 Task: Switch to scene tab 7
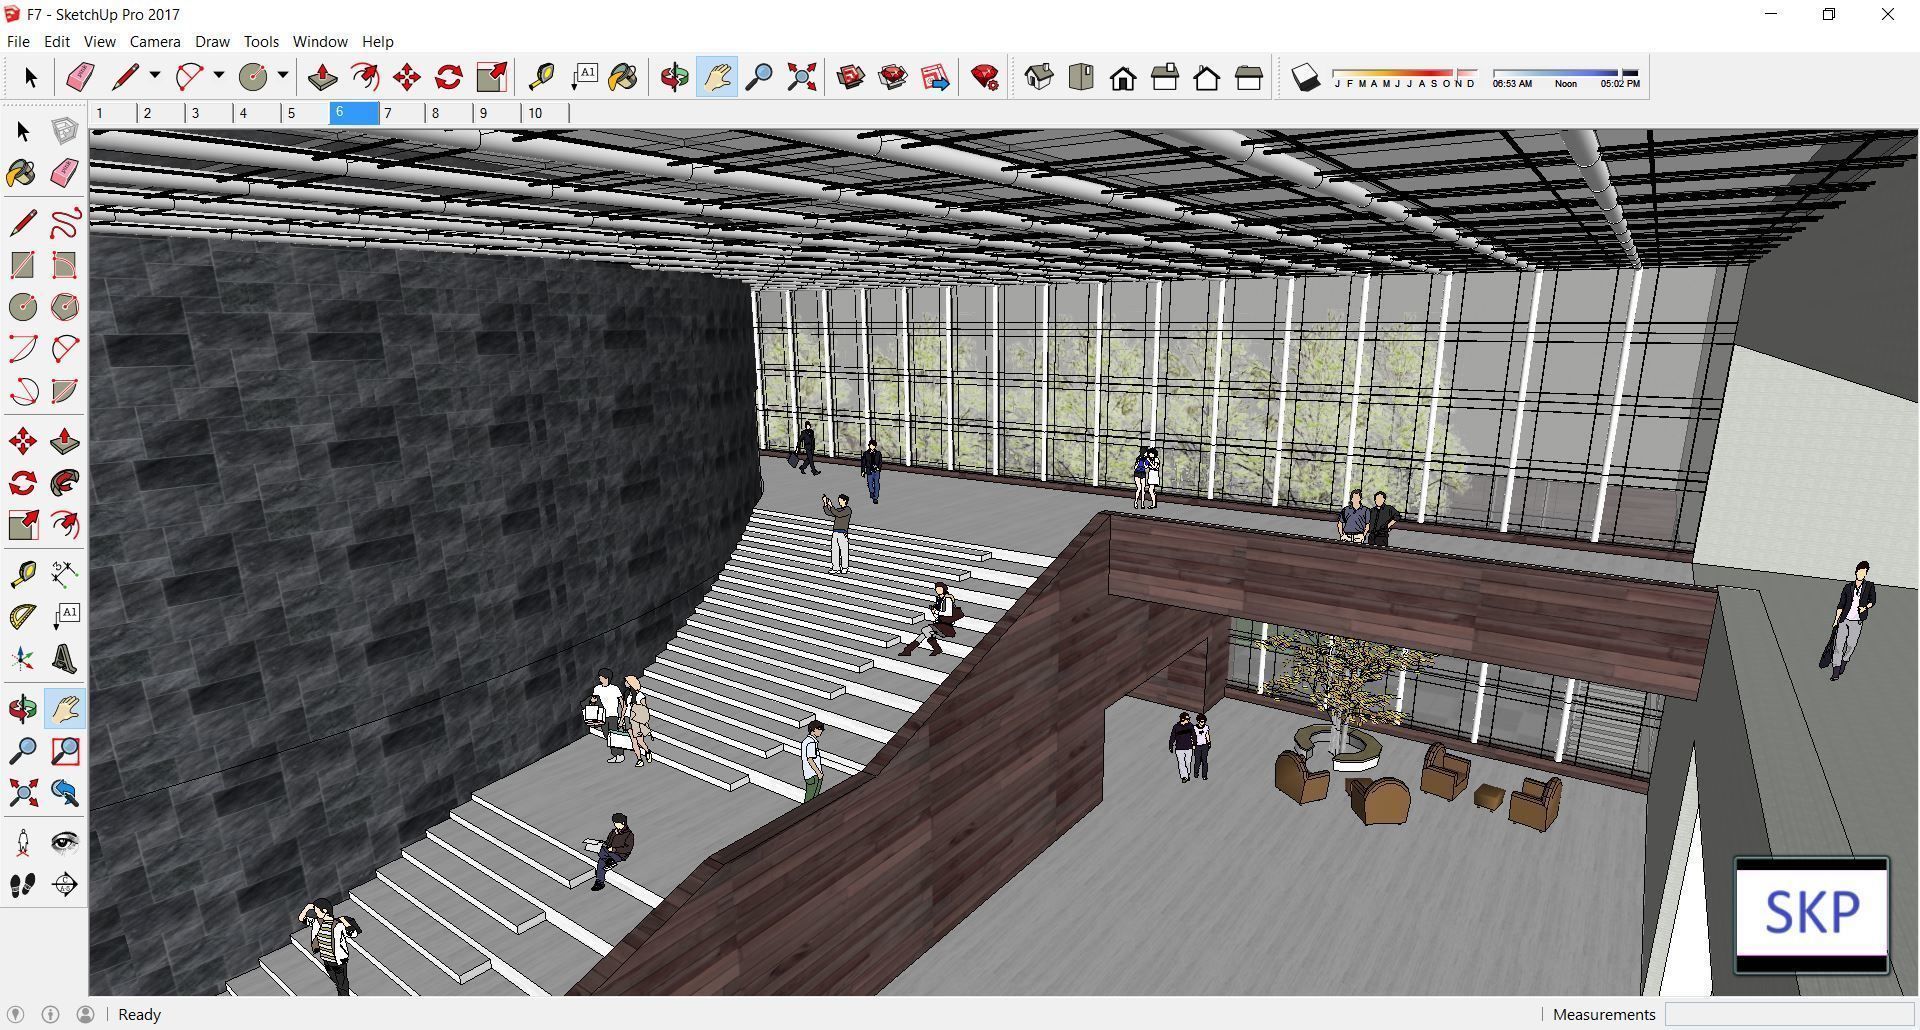click(x=402, y=113)
